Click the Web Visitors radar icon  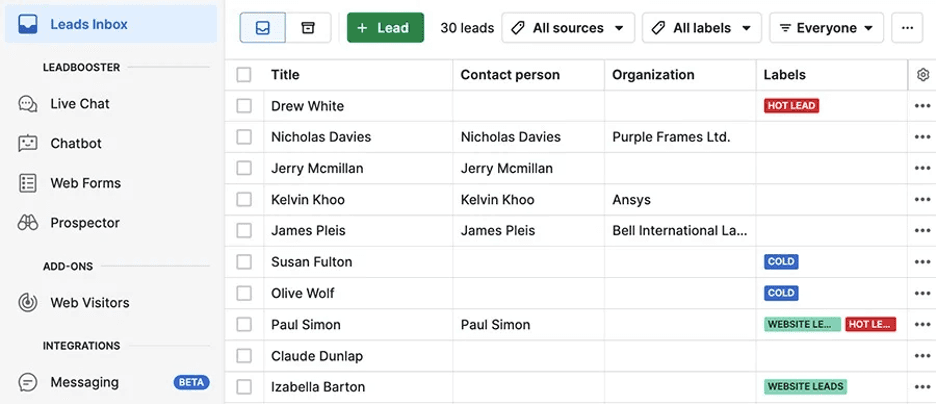pyautogui.click(x=28, y=303)
